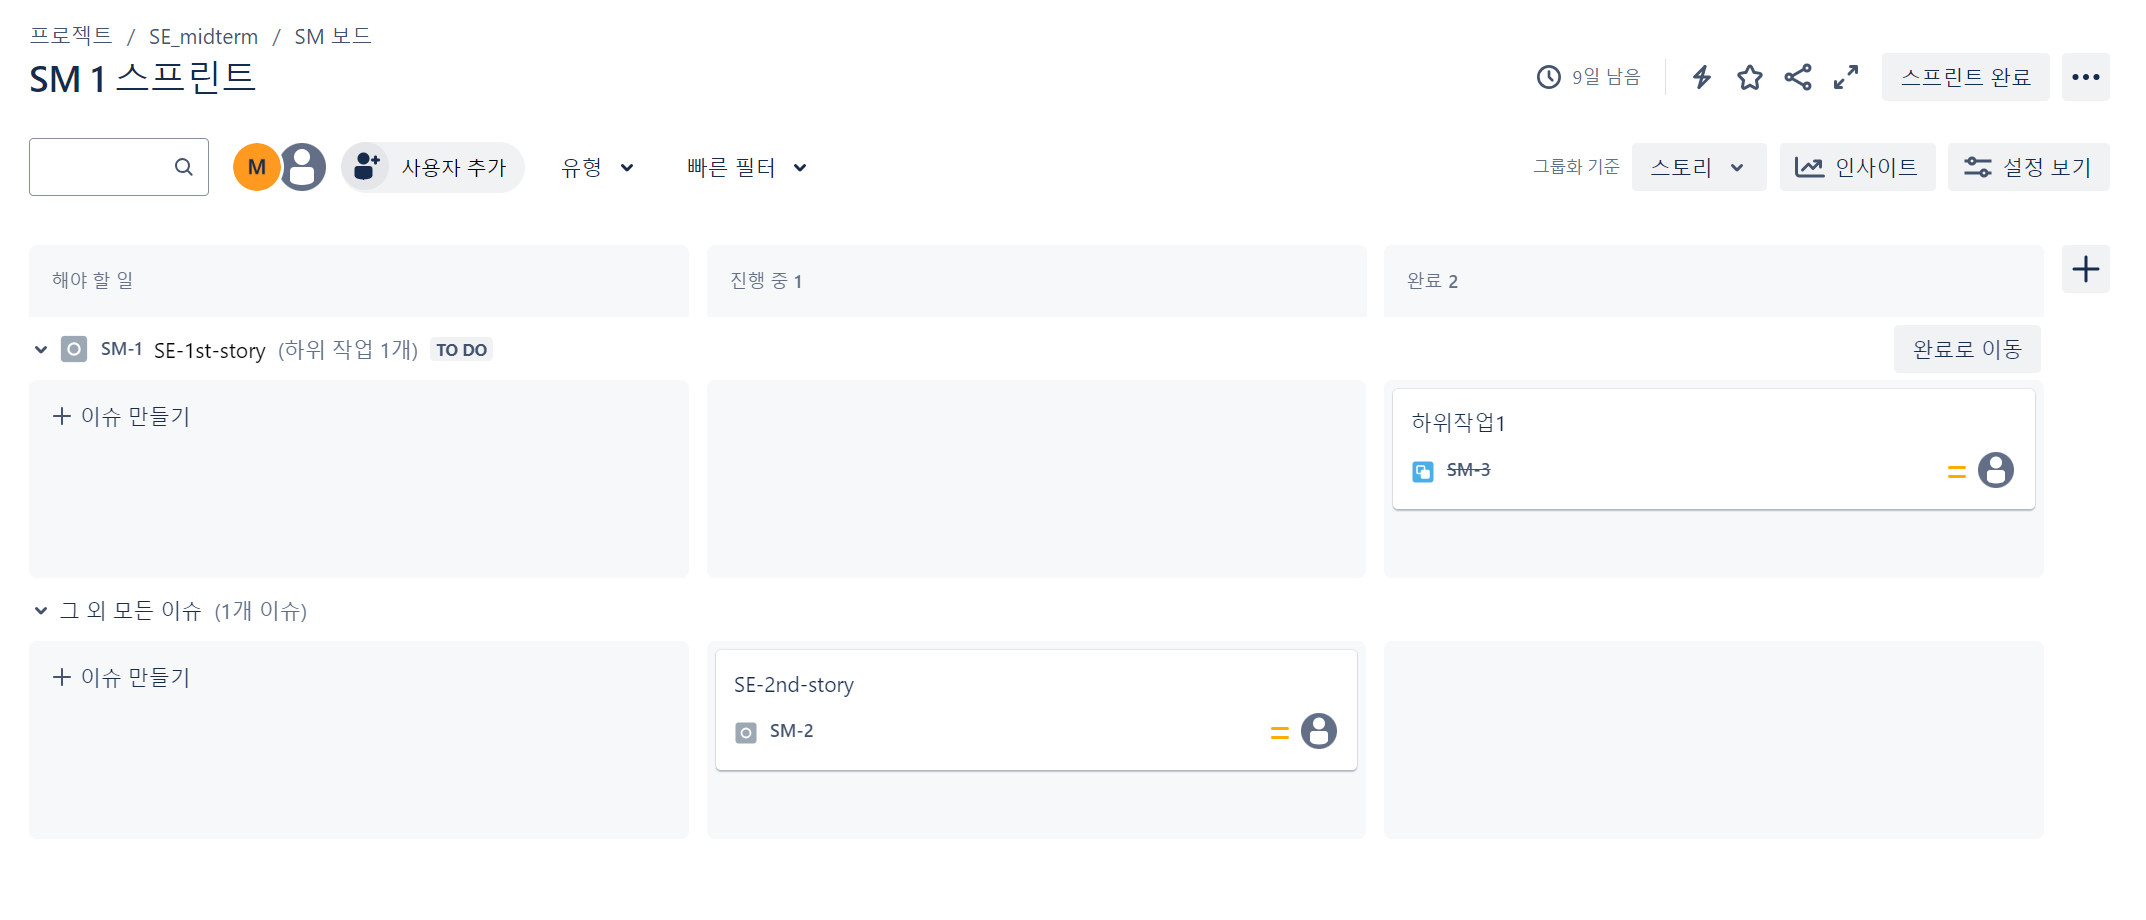Image resolution: width=2146 pixels, height=920 pixels.
Task: Star this board as favorite
Action: coord(1749,77)
